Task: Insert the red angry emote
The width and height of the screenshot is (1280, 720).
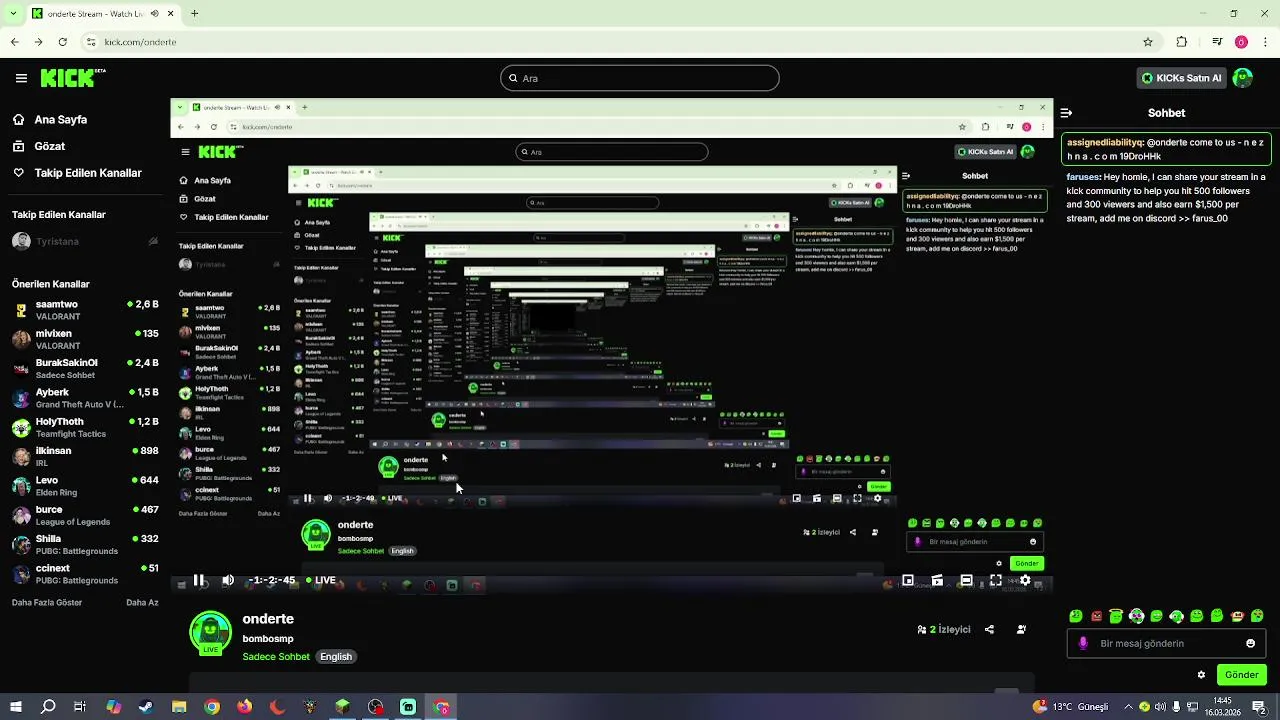Action: tap(1096, 616)
